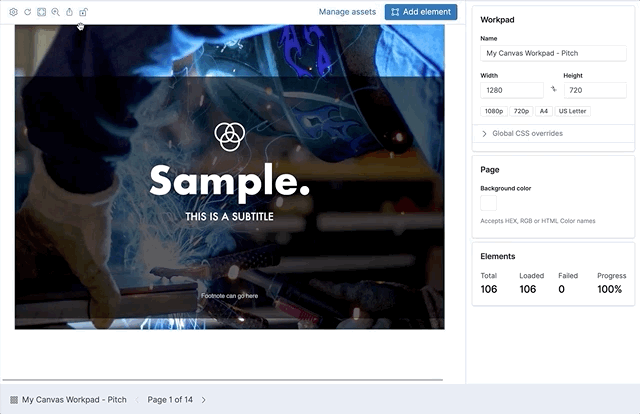Go to next page with right chevron

204,399
